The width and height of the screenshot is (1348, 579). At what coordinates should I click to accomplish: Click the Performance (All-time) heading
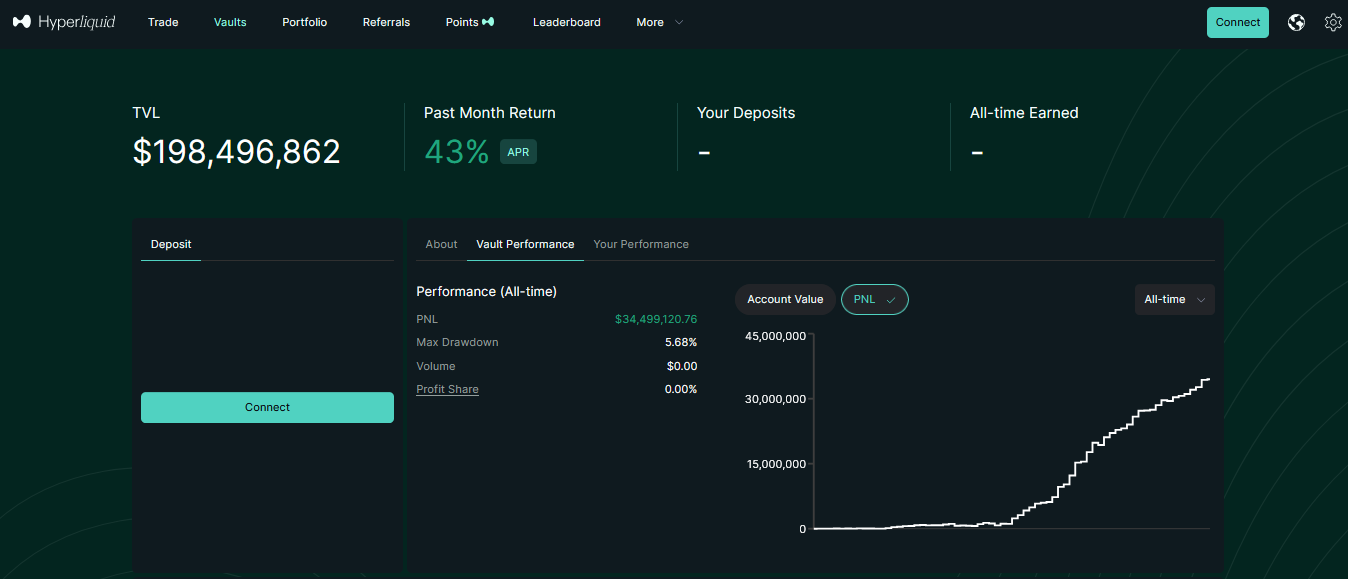[x=486, y=292]
